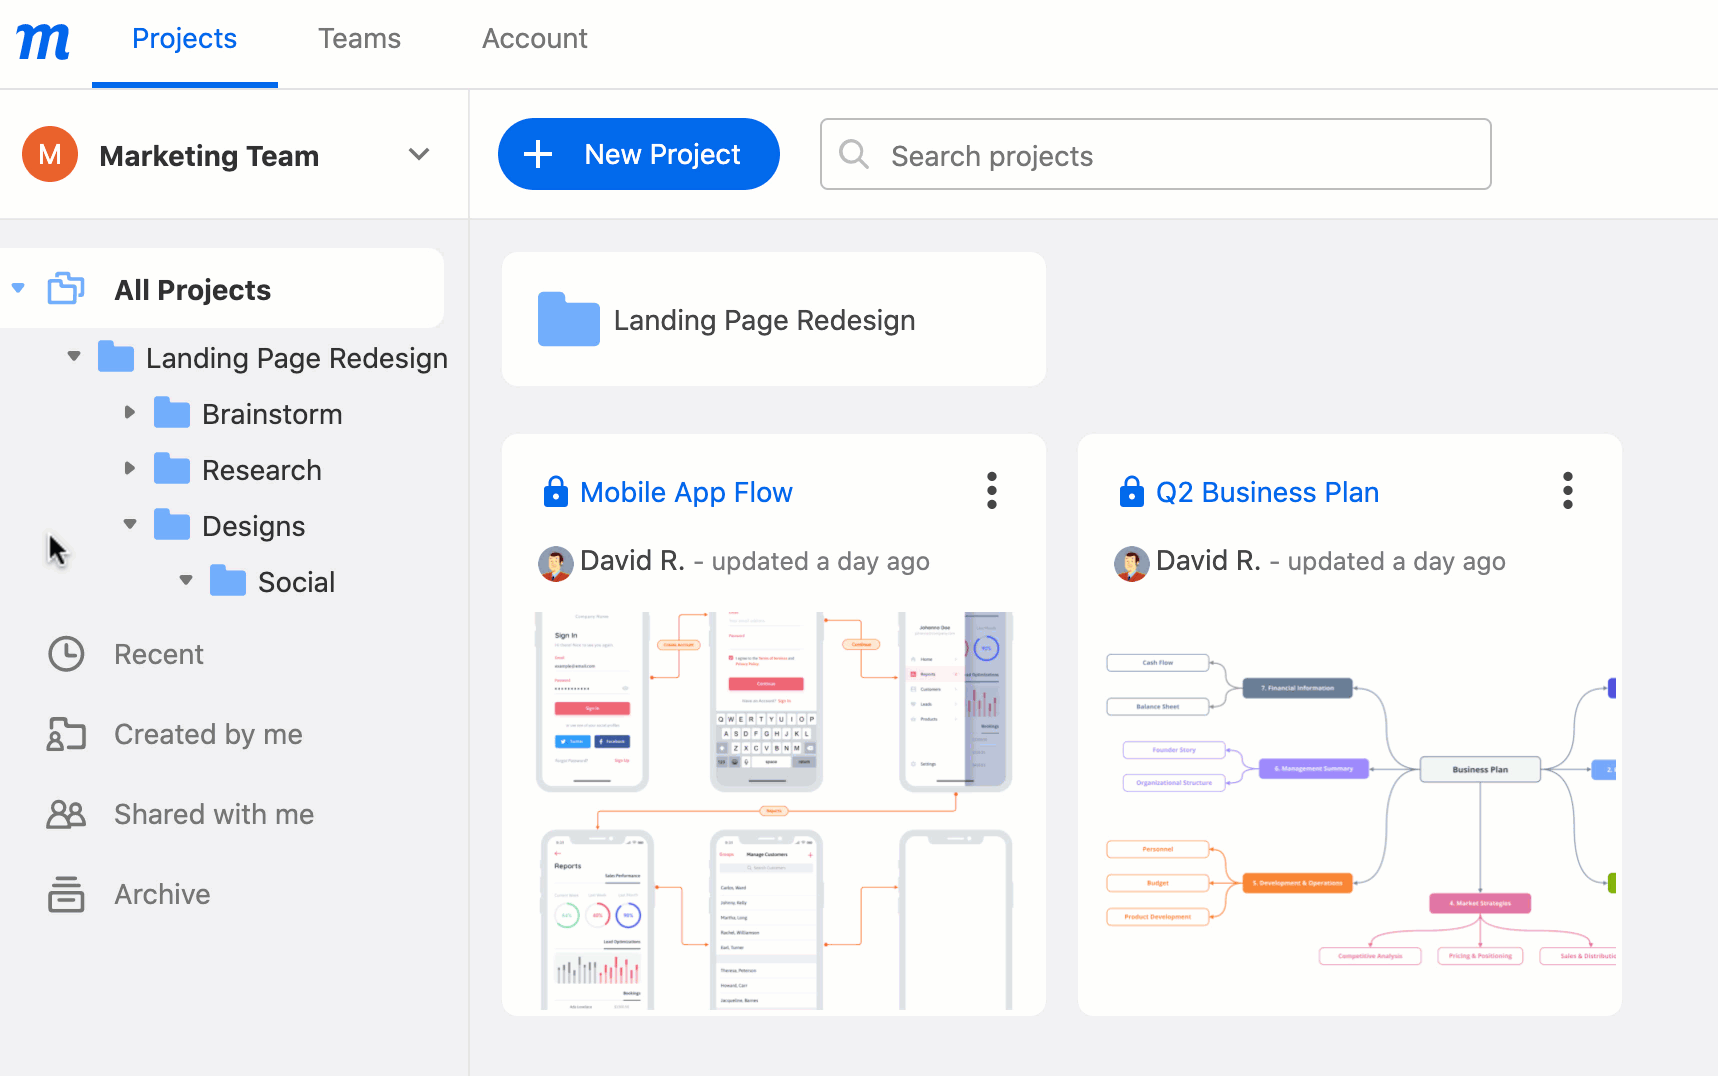Collapse the Designs folder

[x=129, y=524]
